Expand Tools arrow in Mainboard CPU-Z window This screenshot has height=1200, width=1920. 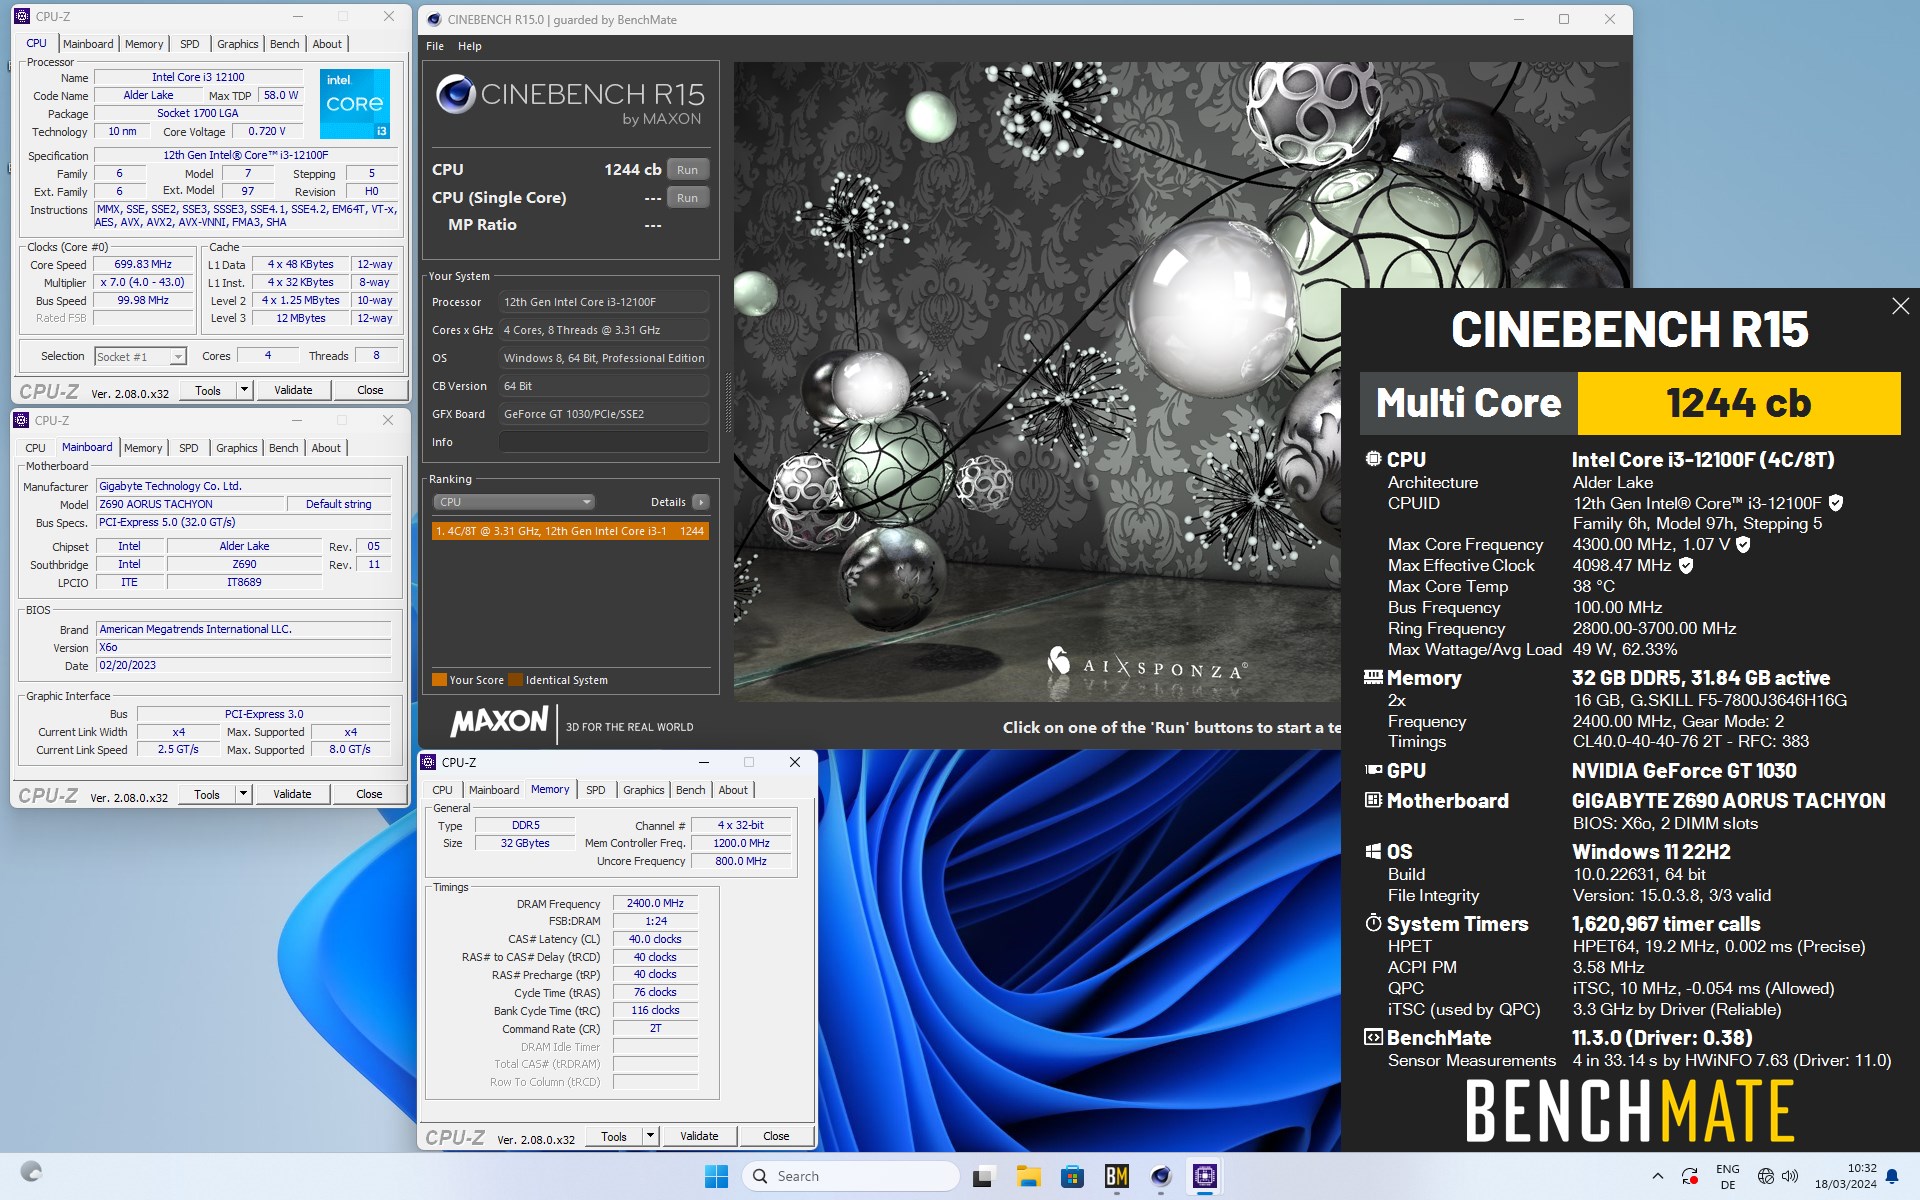coord(243,794)
